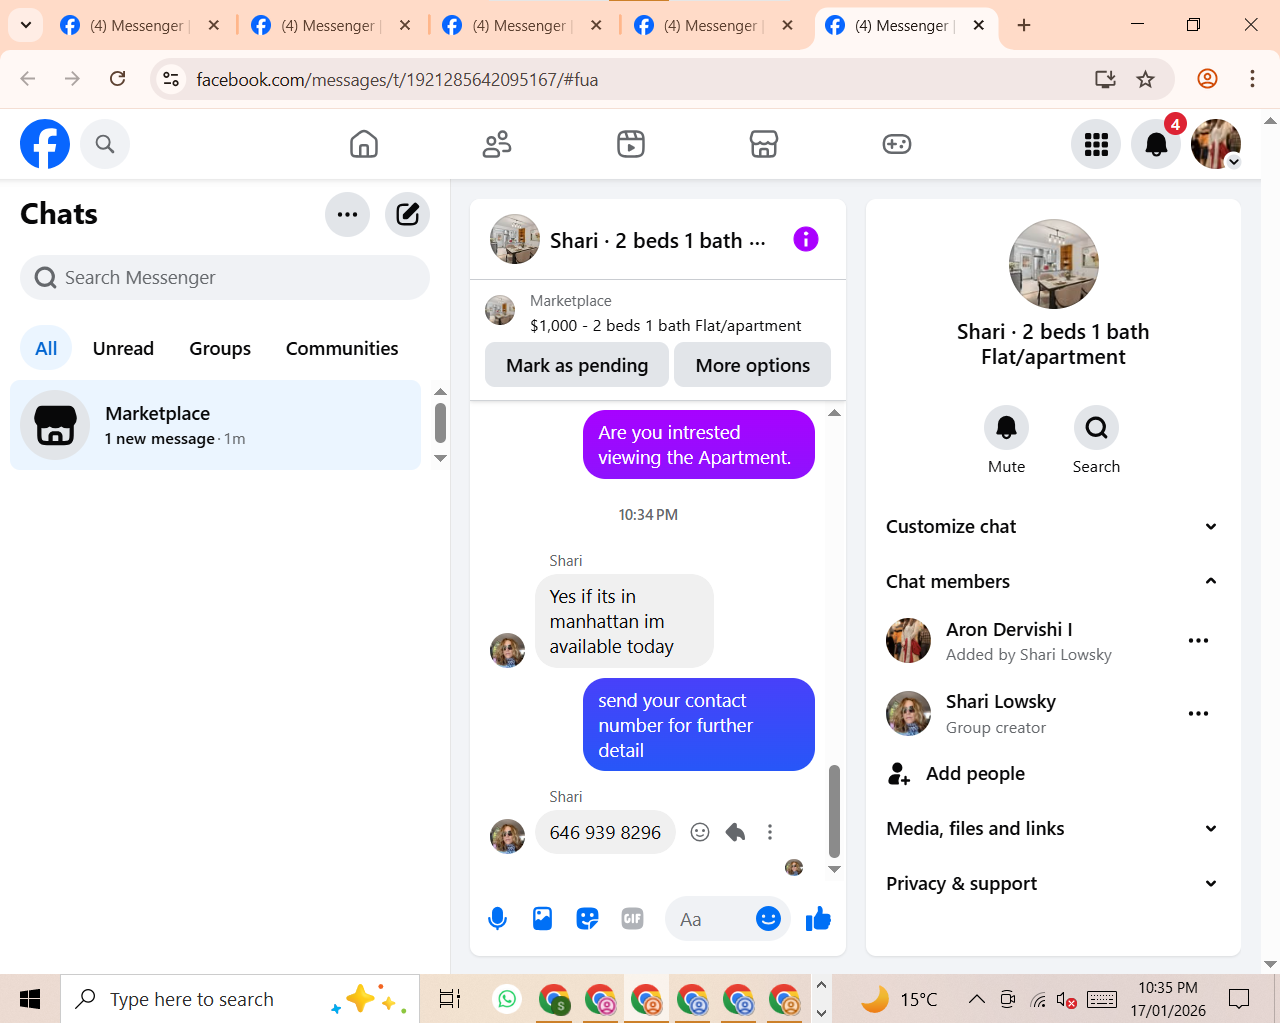This screenshot has height=1023, width=1280.
Task: Open WhatsApp from the taskbar
Action: (508, 999)
